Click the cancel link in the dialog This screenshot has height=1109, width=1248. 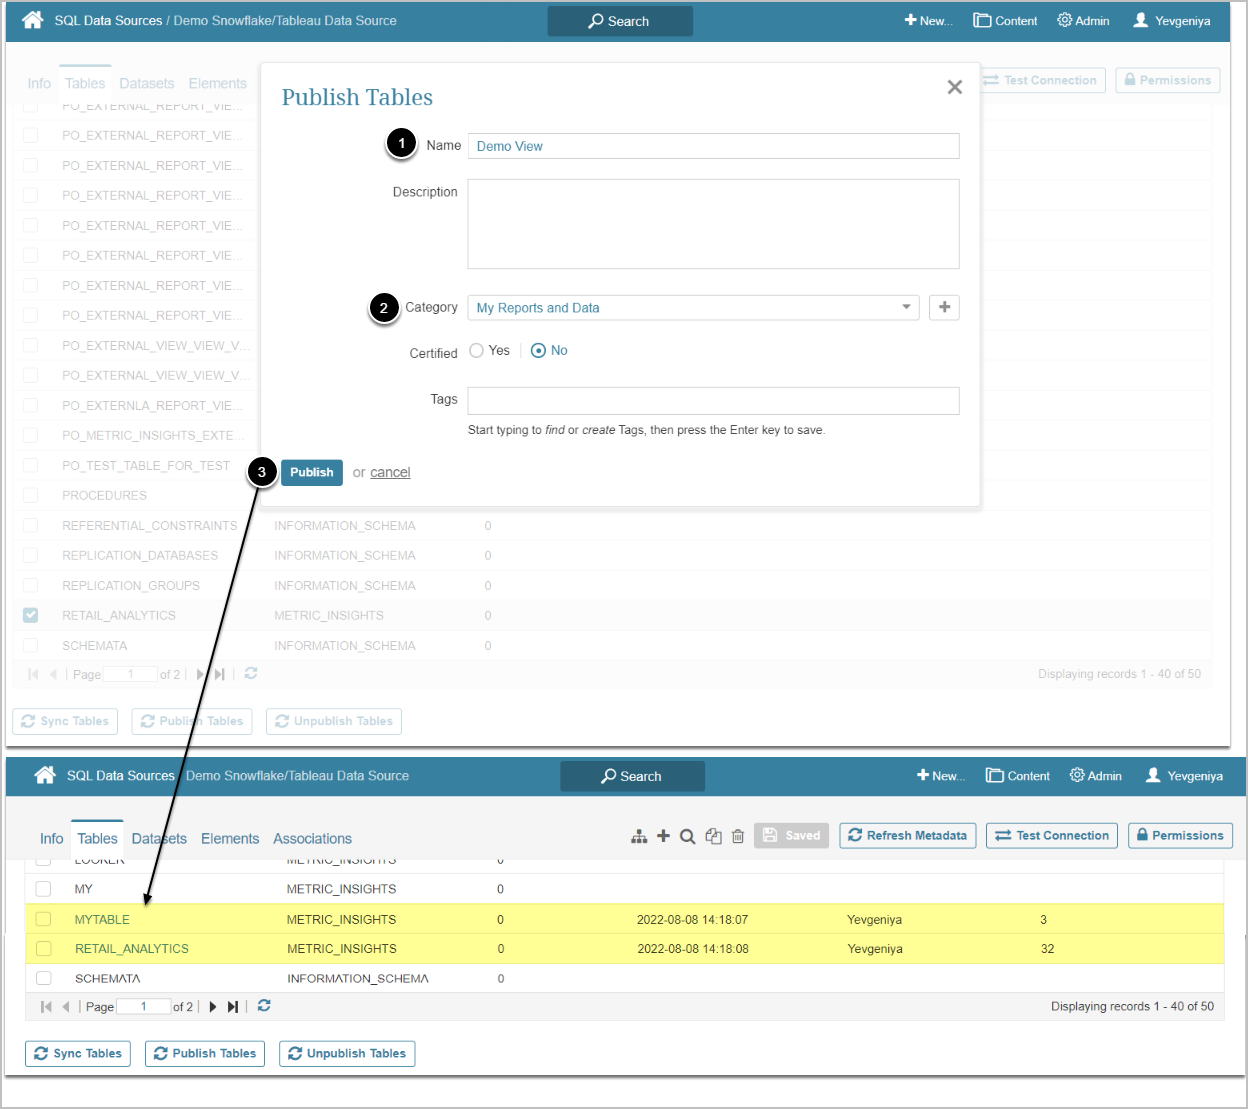(x=390, y=473)
